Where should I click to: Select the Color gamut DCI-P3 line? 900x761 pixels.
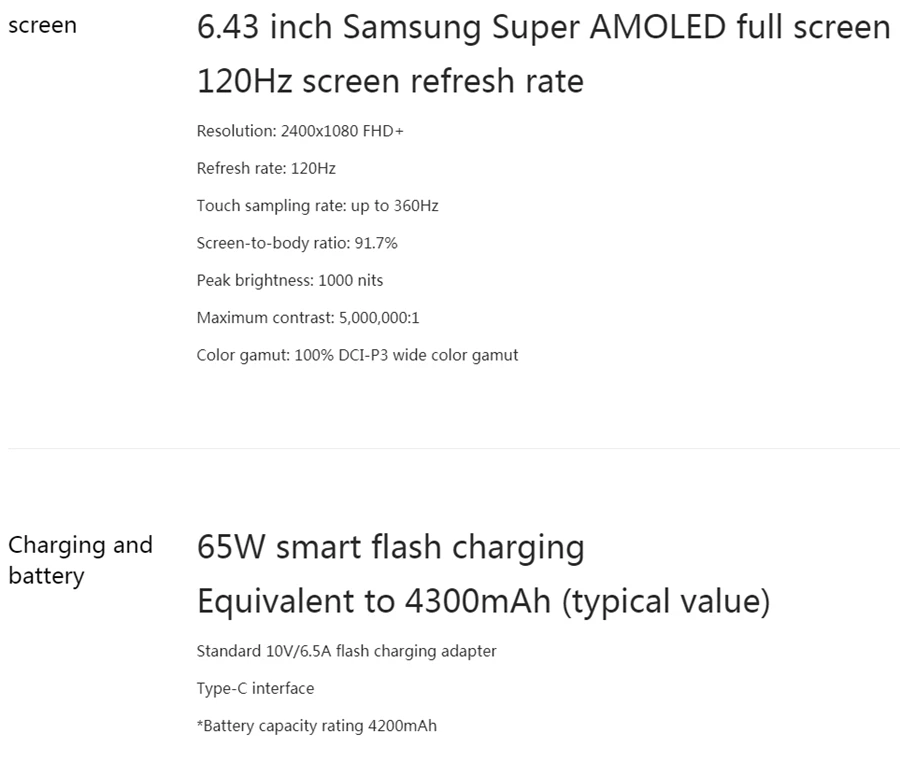click(357, 355)
